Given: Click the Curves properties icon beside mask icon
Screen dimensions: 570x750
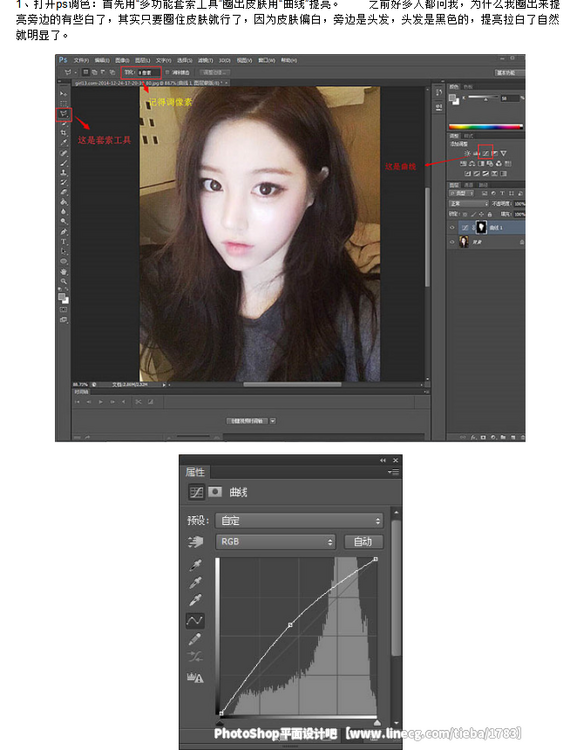Looking at the screenshot, I should coord(196,492).
